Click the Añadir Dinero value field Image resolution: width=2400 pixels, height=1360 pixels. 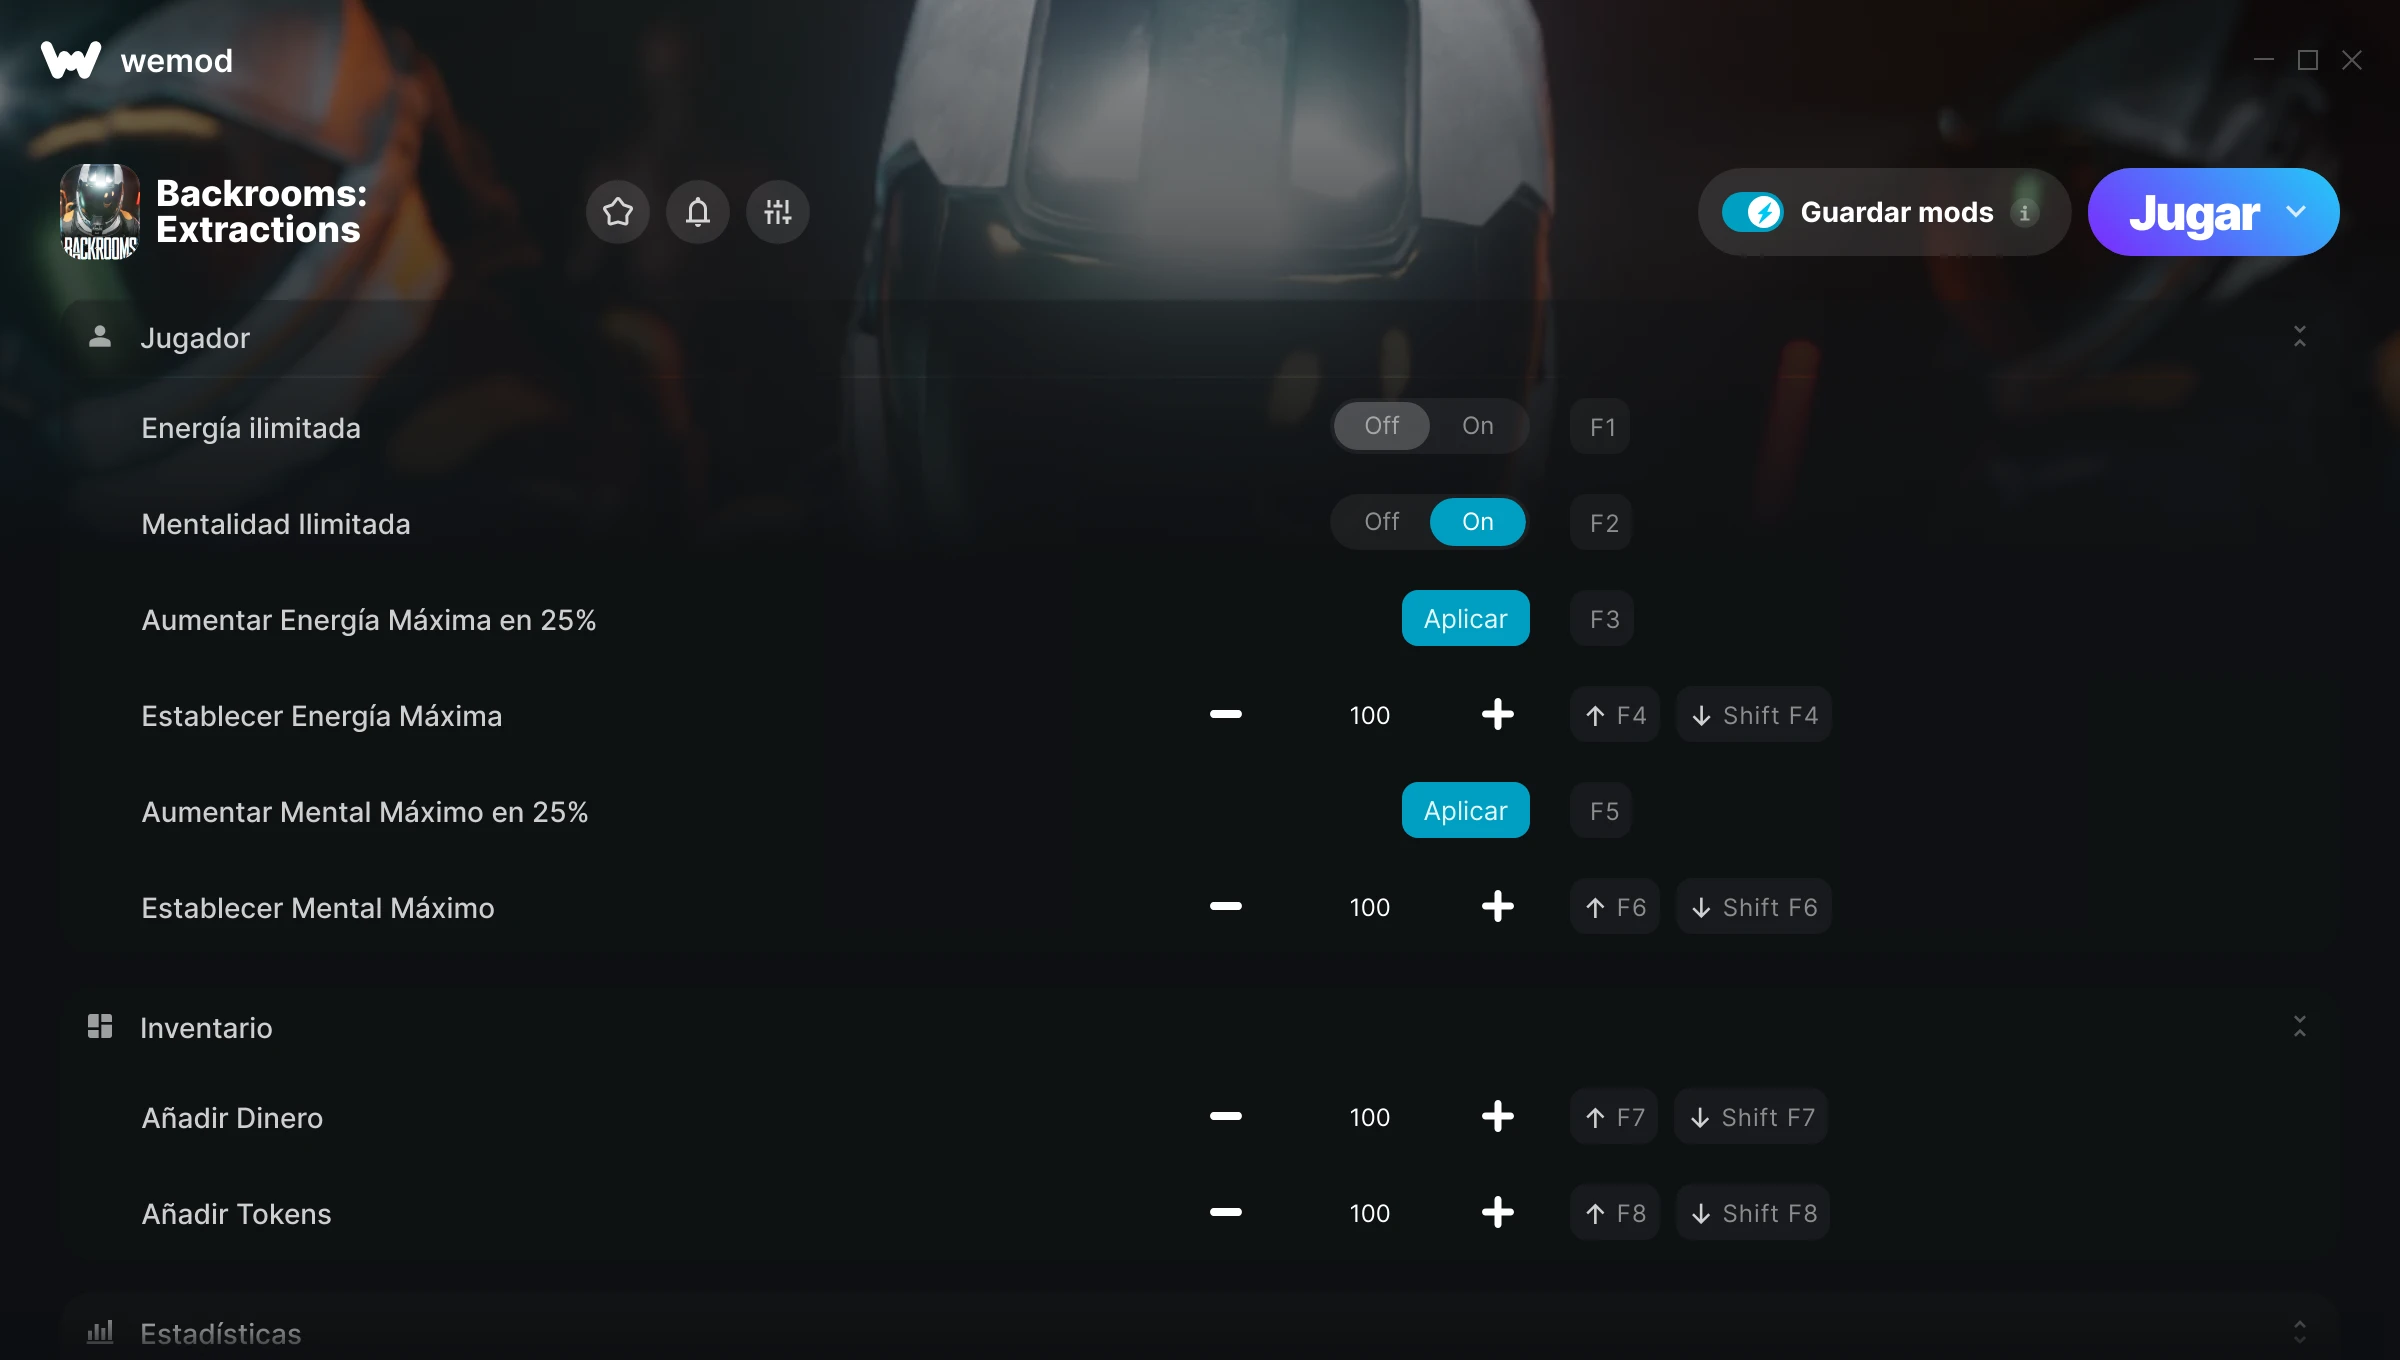point(1369,1117)
